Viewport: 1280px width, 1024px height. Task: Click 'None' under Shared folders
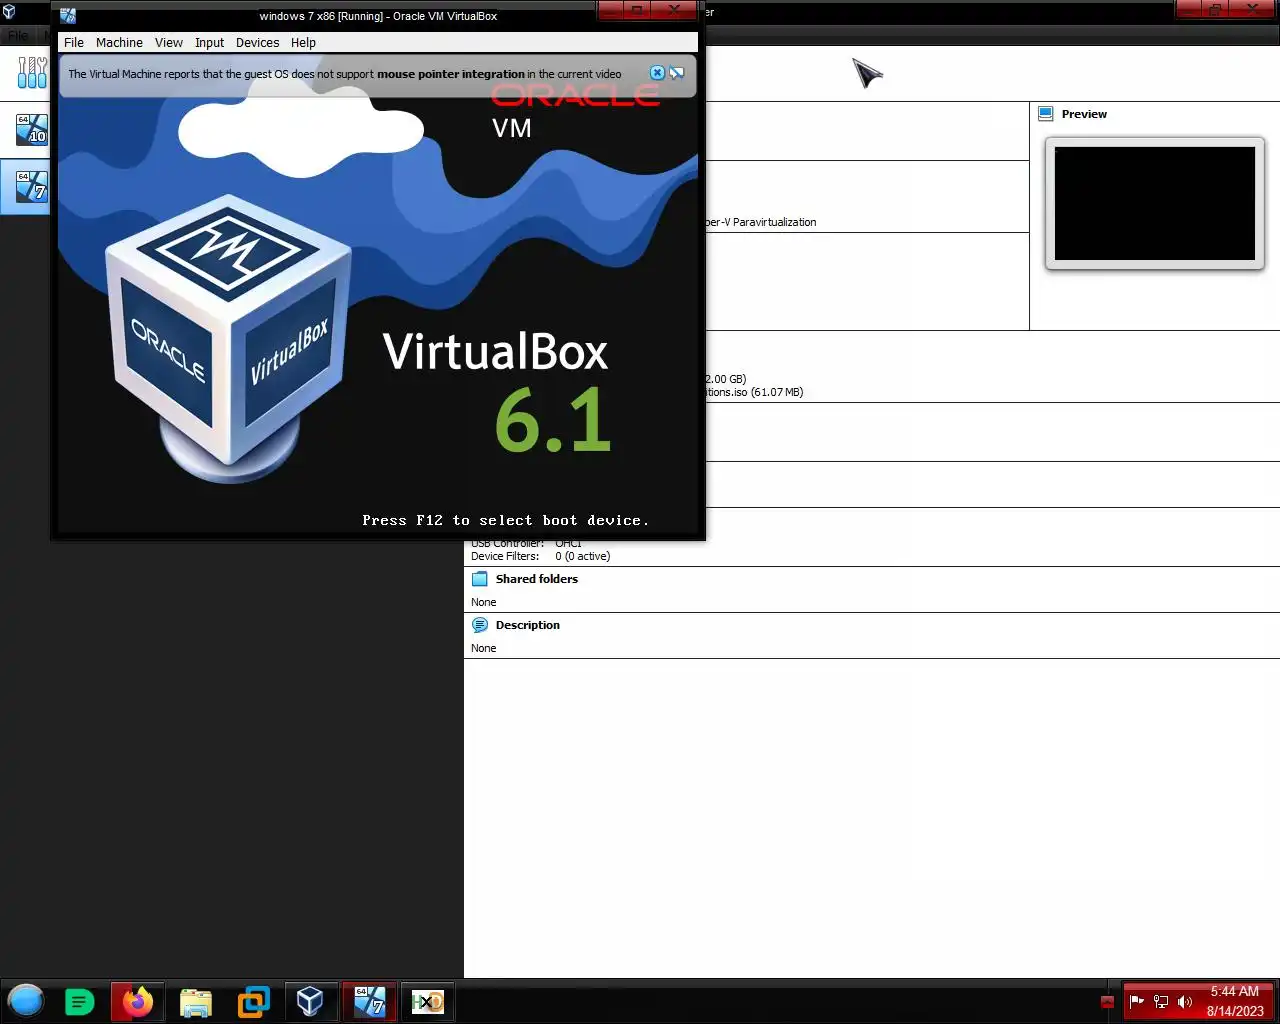click(x=483, y=602)
